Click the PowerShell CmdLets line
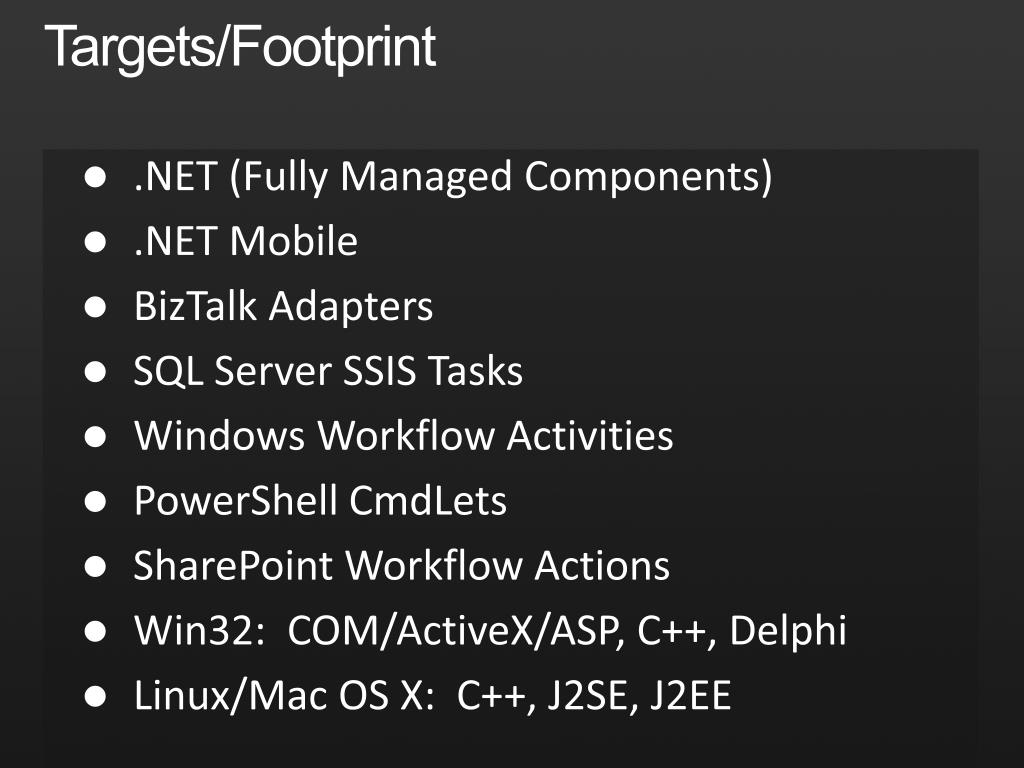 pos(321,501)
